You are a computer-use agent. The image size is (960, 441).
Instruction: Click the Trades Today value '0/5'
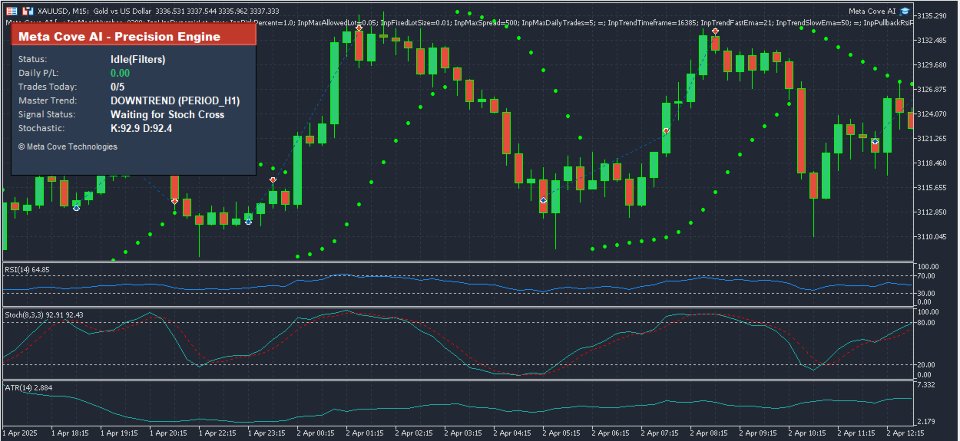tap(118, 87)
